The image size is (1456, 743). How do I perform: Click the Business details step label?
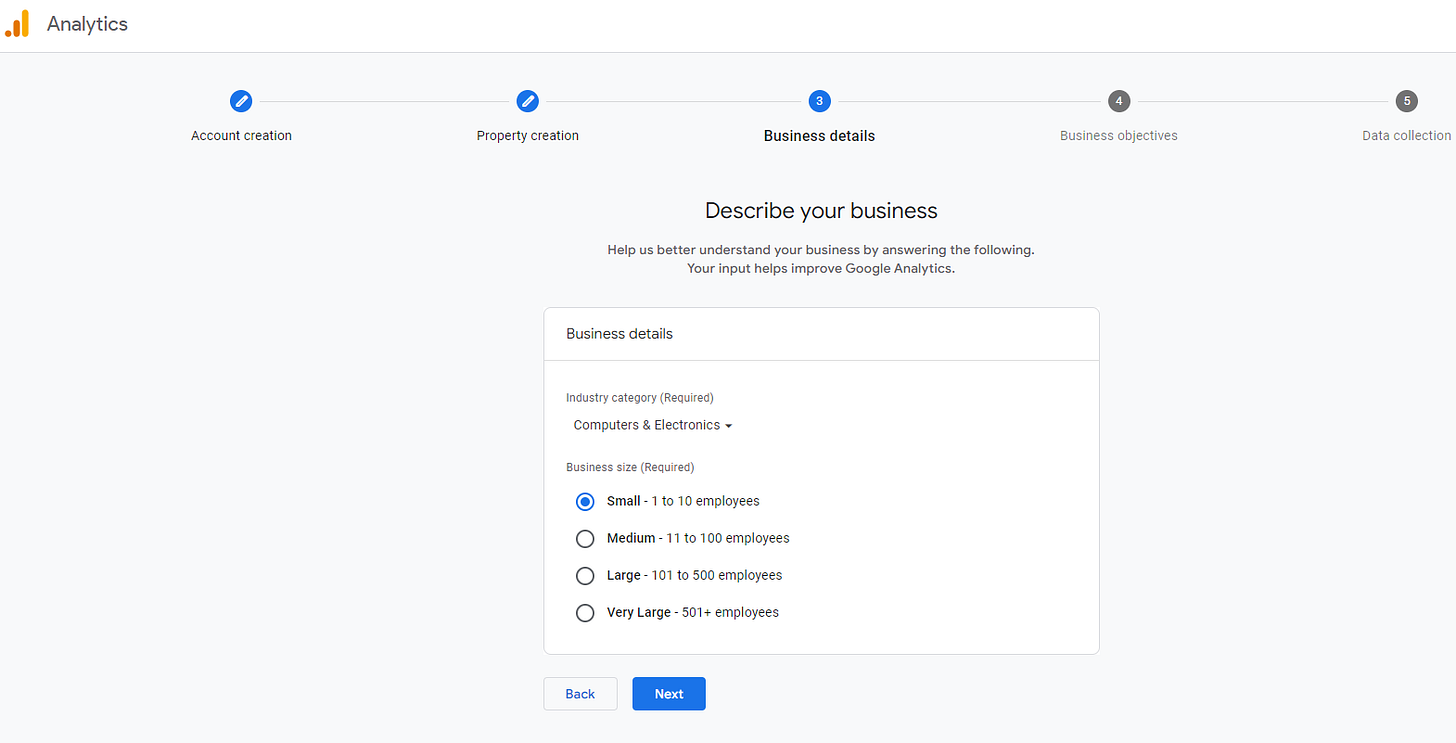pyautogui.click(x=819, y=136)
